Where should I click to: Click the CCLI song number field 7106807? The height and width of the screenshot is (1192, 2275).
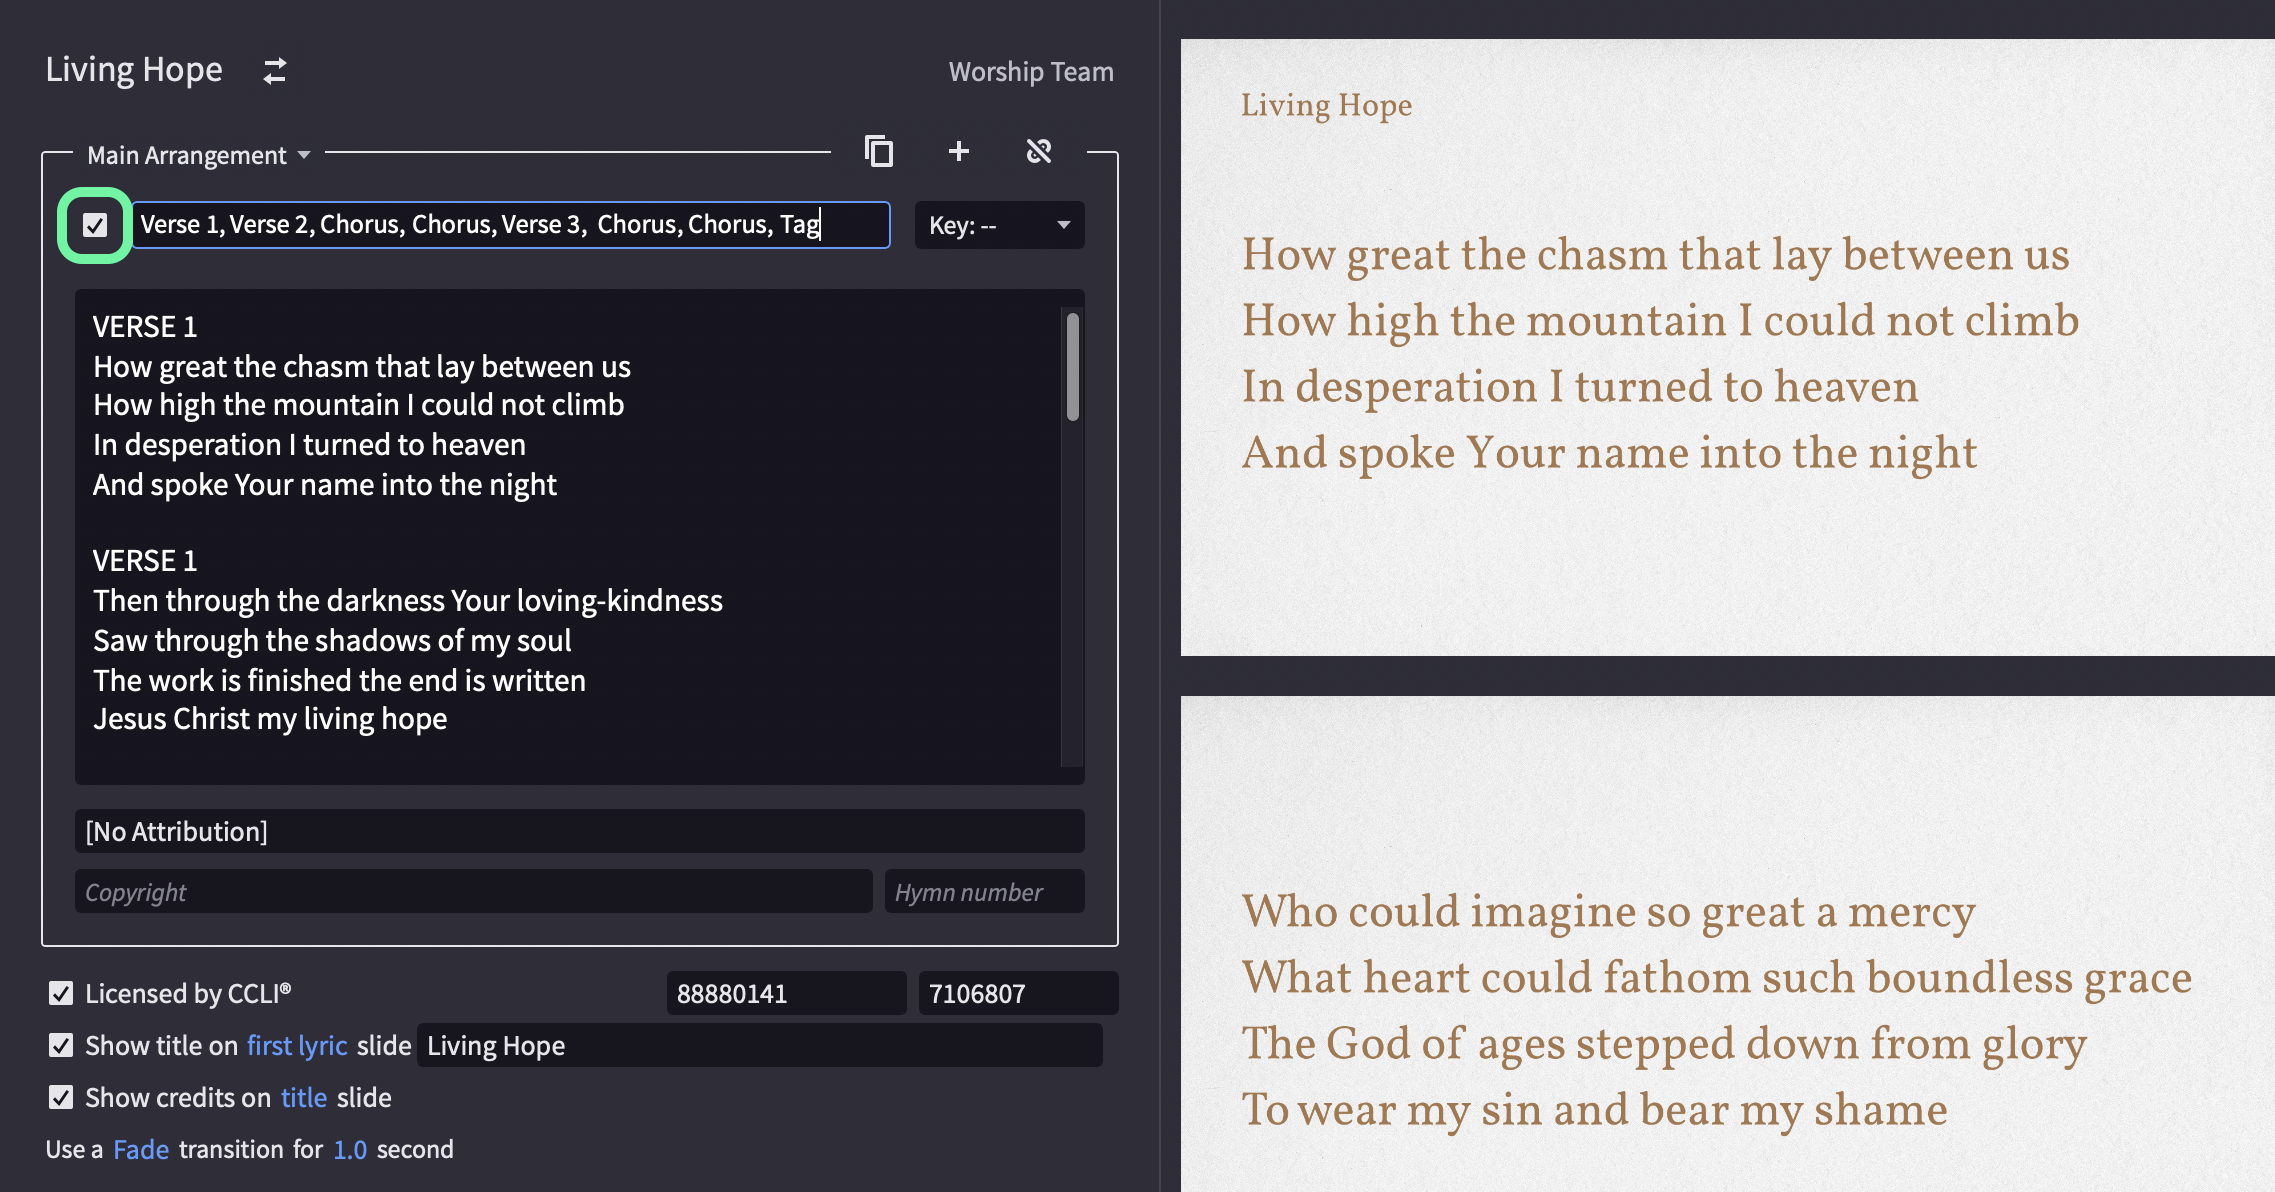[1018, 993]
